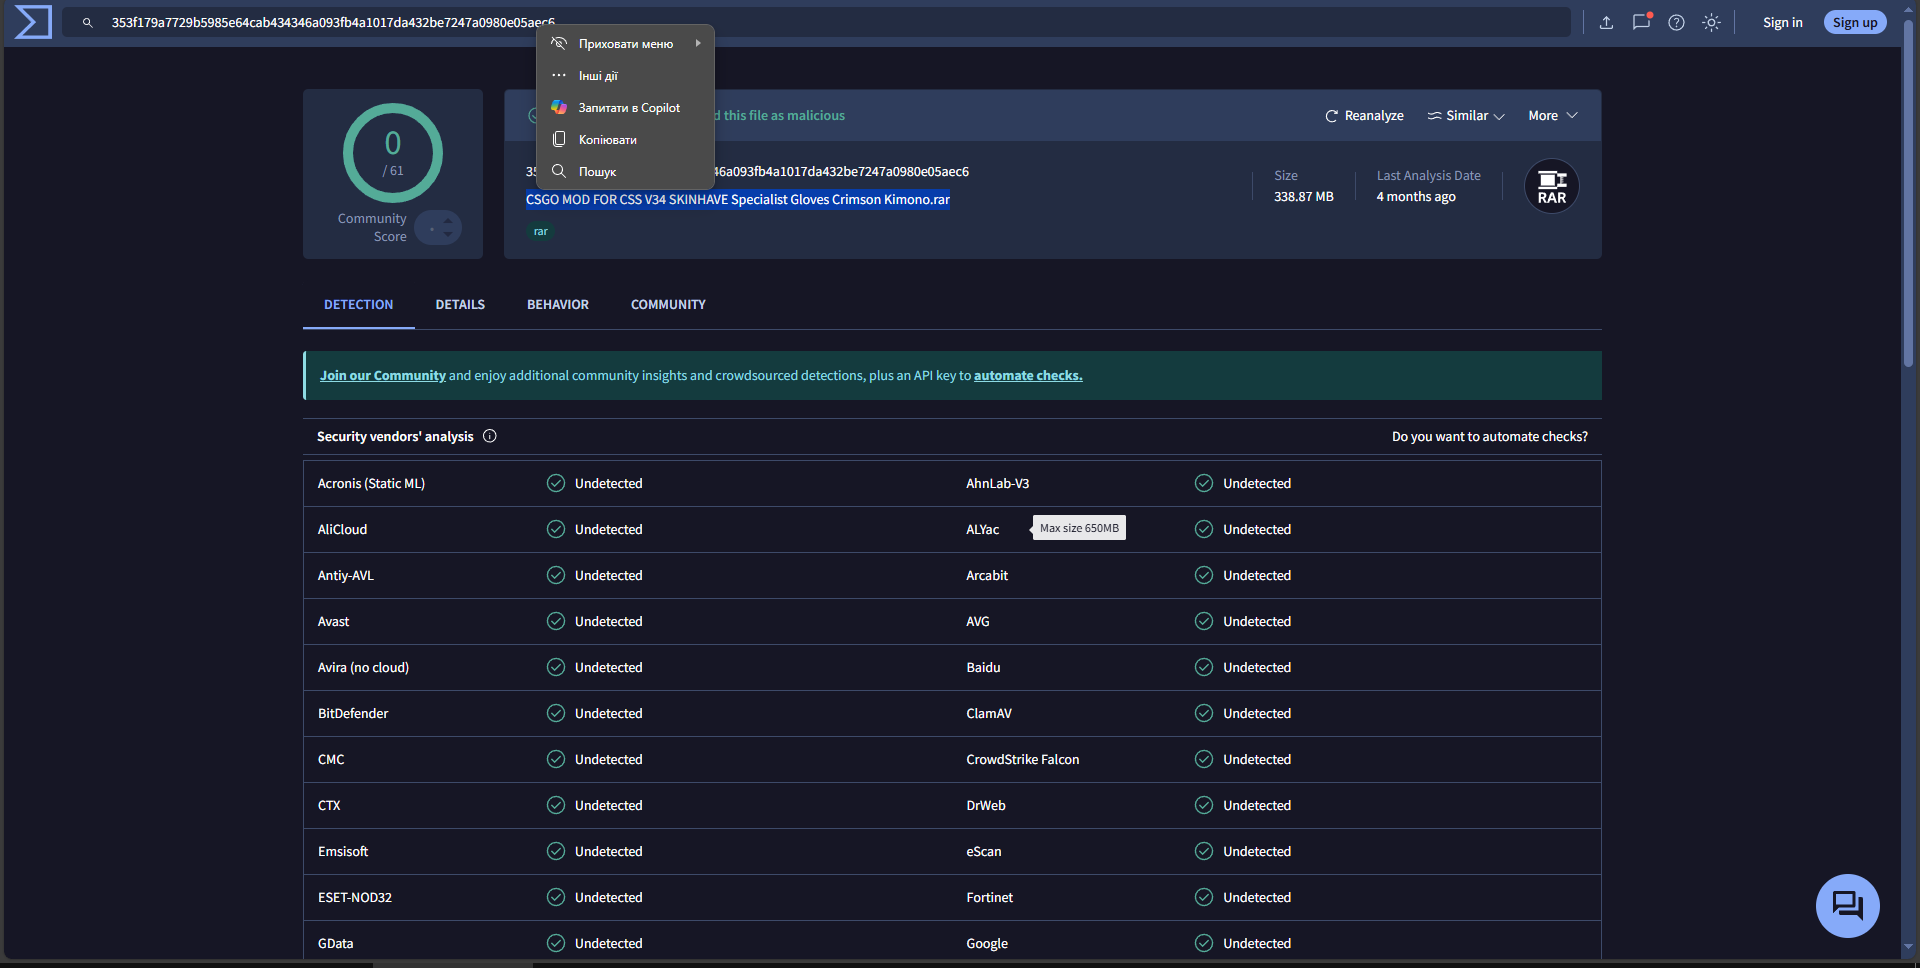Click the CrowdStrike Falcon vendor name
Image resolution: width=1920 pixels, height=968 pixels.
(1023, 760)
